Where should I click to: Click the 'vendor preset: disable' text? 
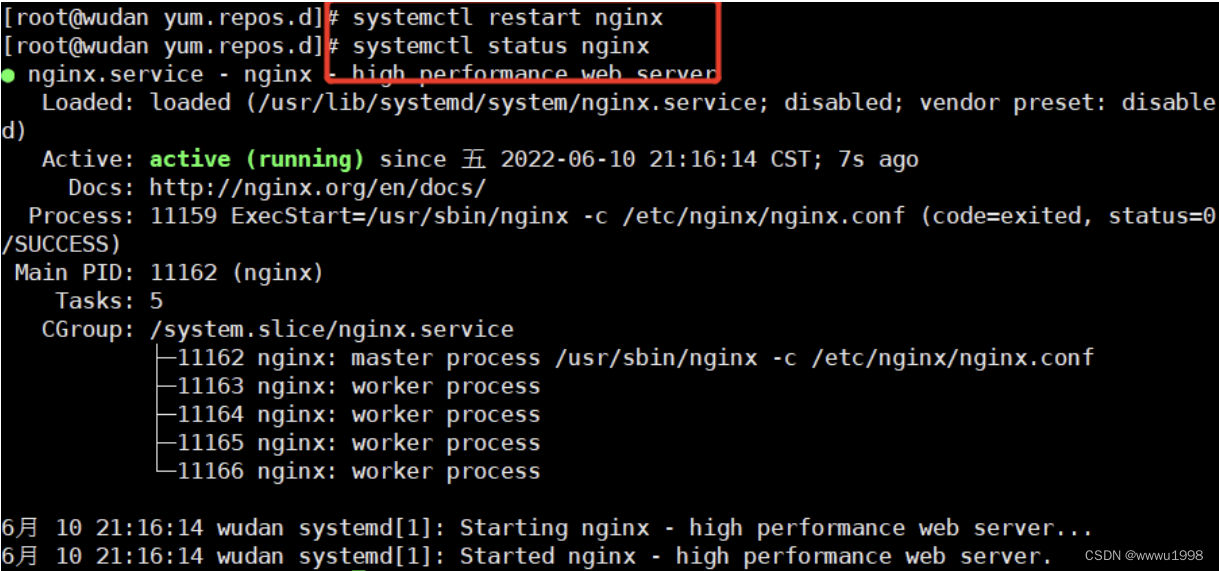click(1068, 102)
